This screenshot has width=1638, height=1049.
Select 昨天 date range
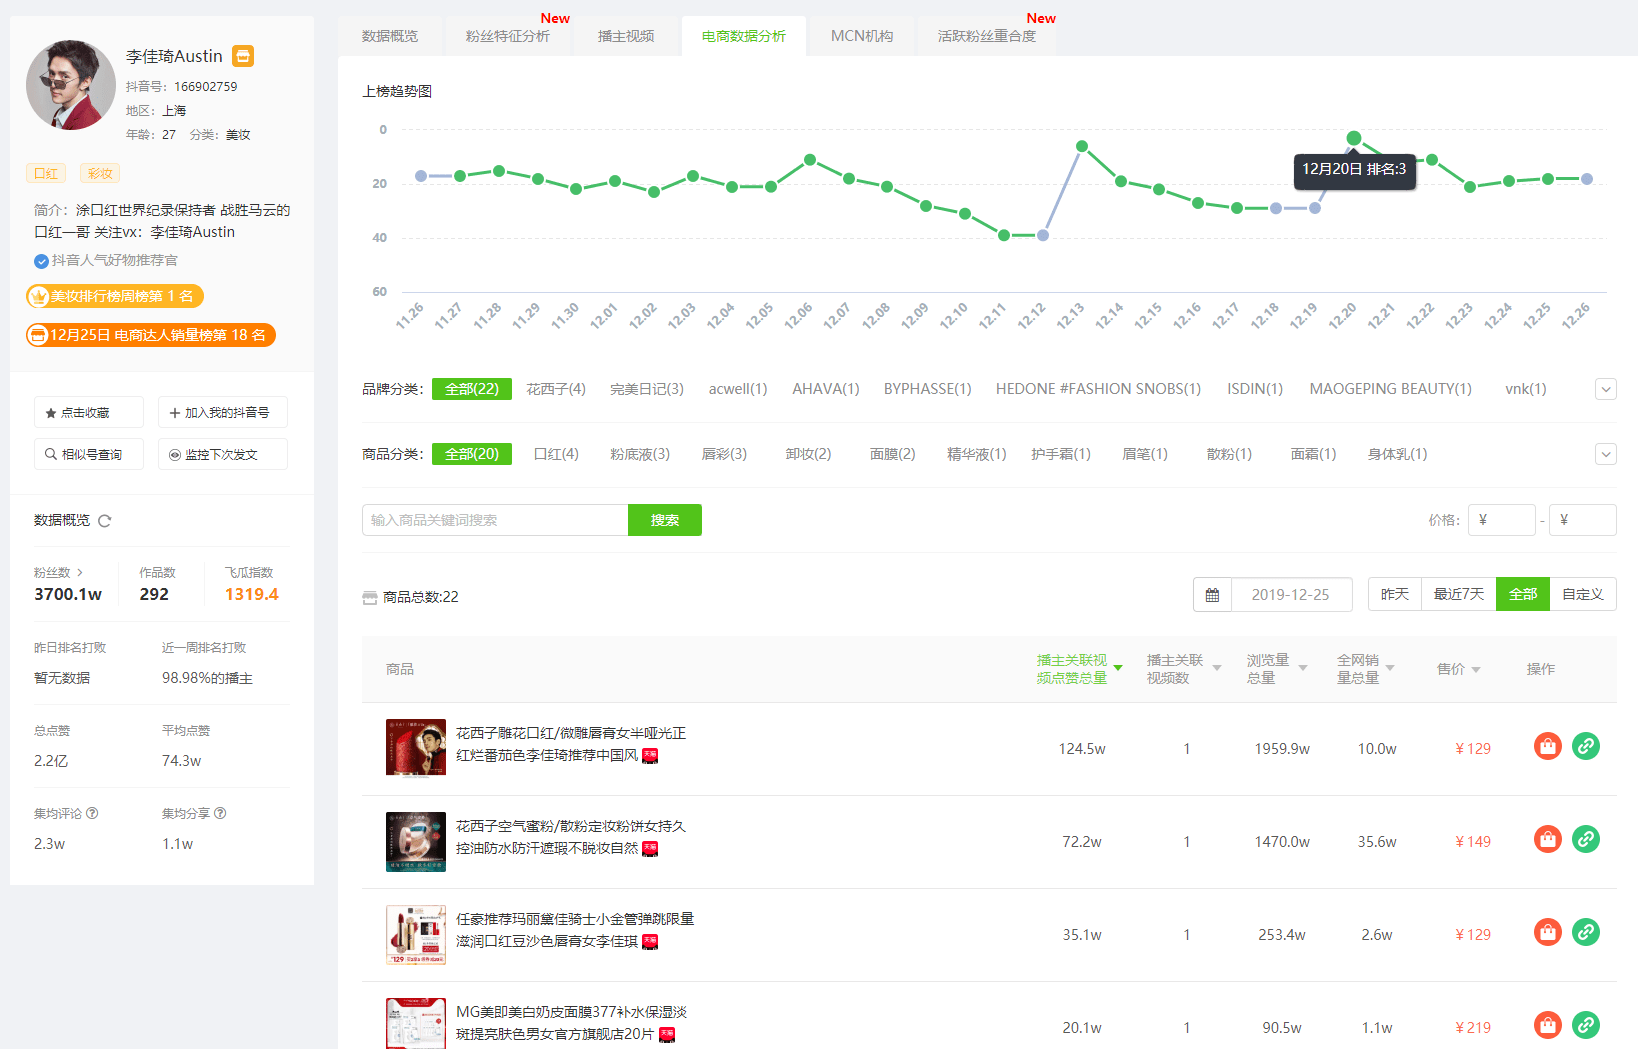1395,594
